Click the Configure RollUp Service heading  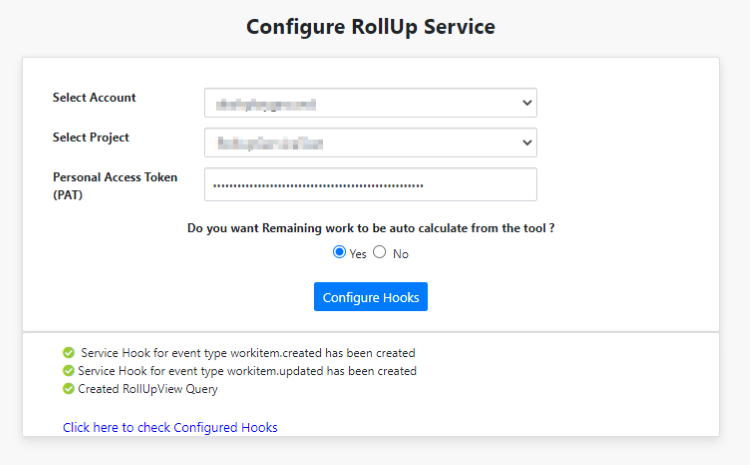point(371,27)
